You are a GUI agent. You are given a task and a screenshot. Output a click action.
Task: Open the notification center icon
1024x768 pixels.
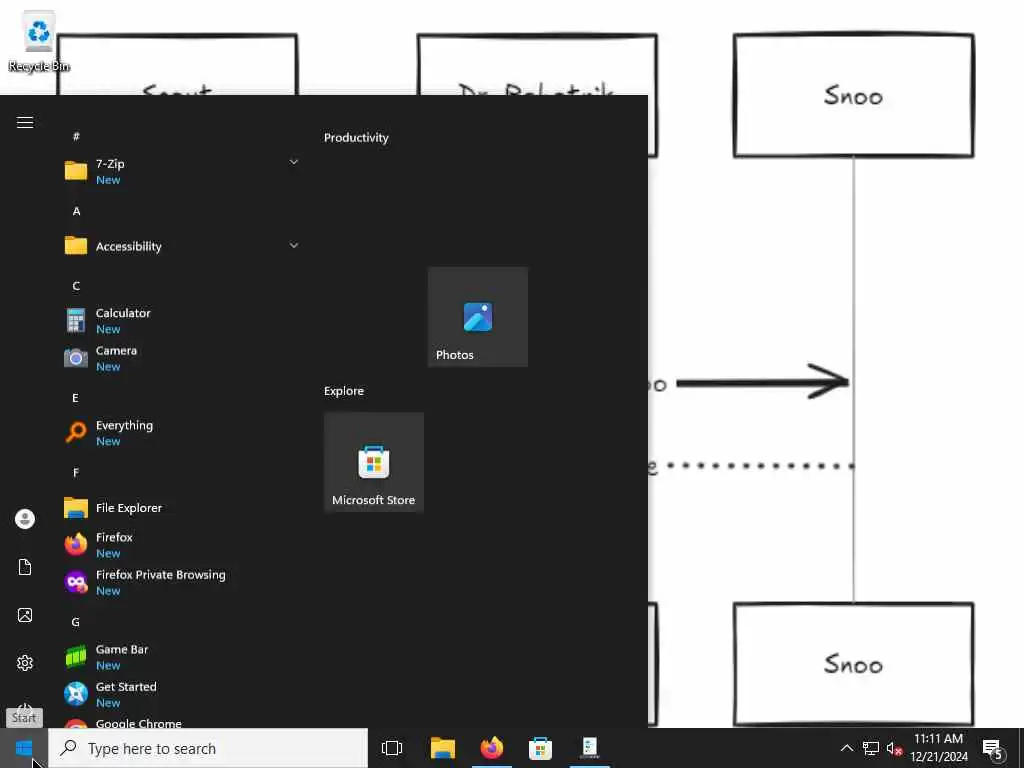click(993, 748)
